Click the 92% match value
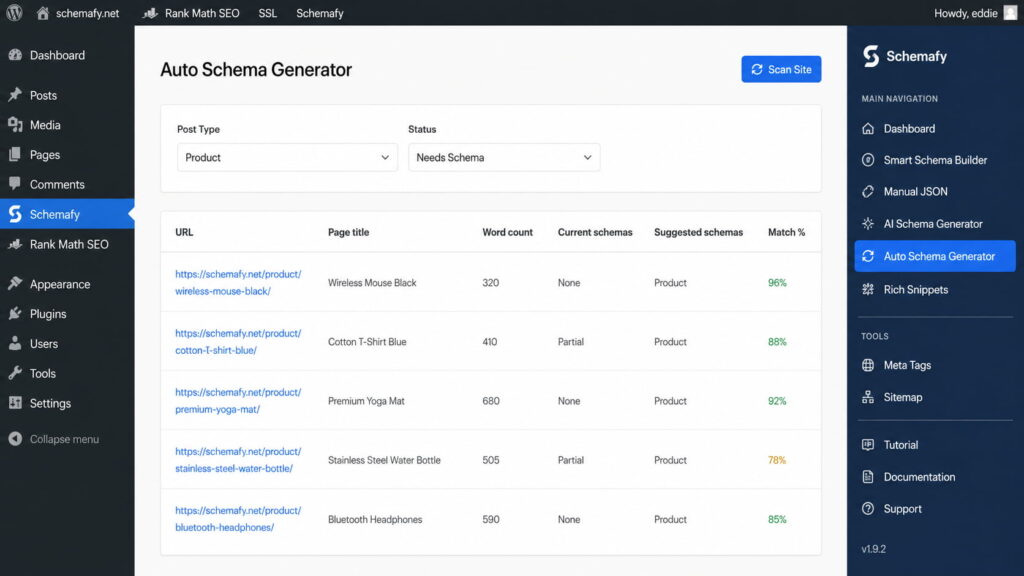This screenshot has width=1024, height=576. [x=777, y=401]
